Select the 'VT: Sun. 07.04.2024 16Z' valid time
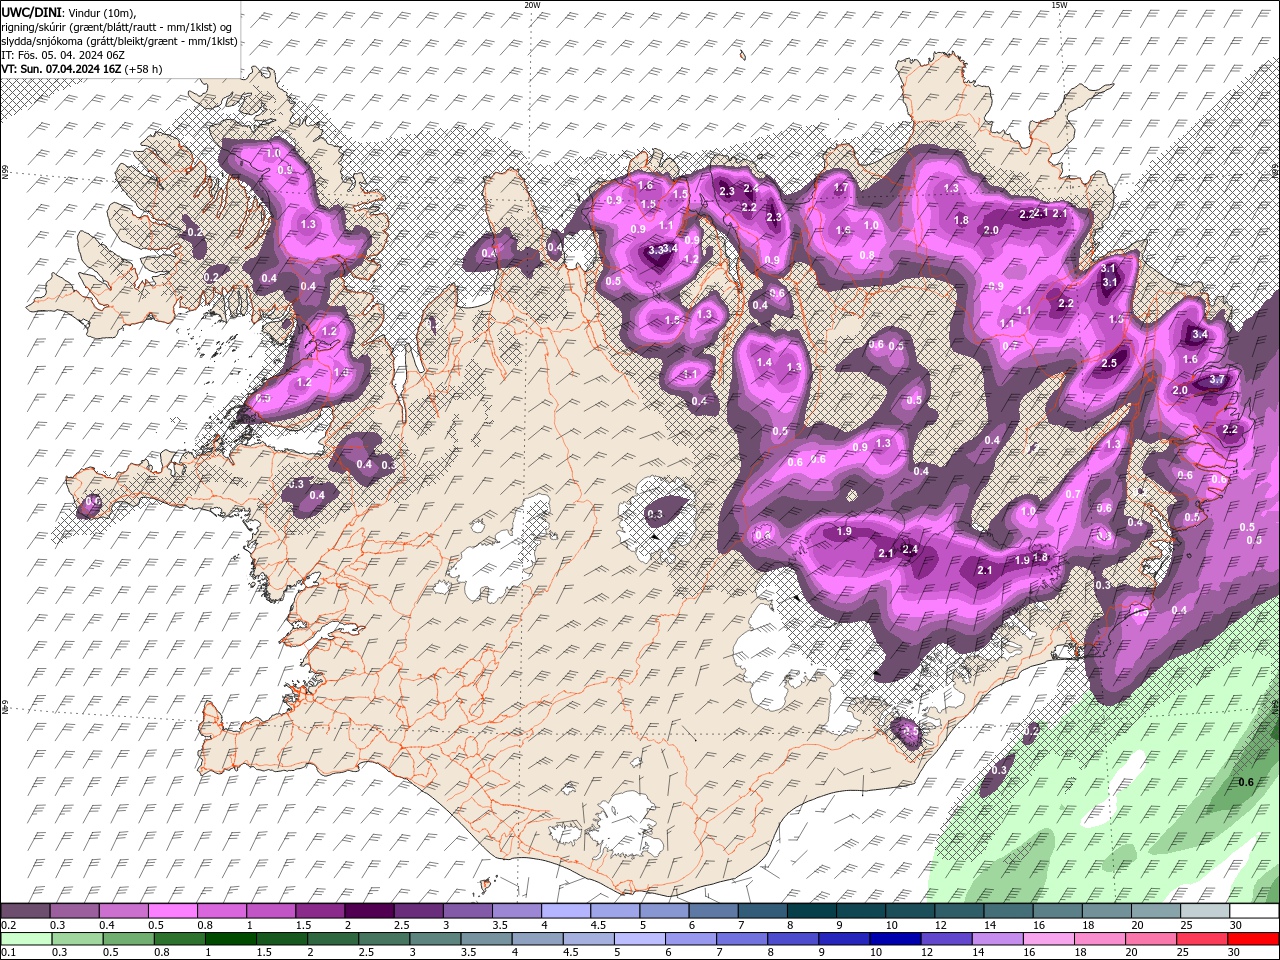Screen dimensions: 1280x960 [x=62, y=69]
